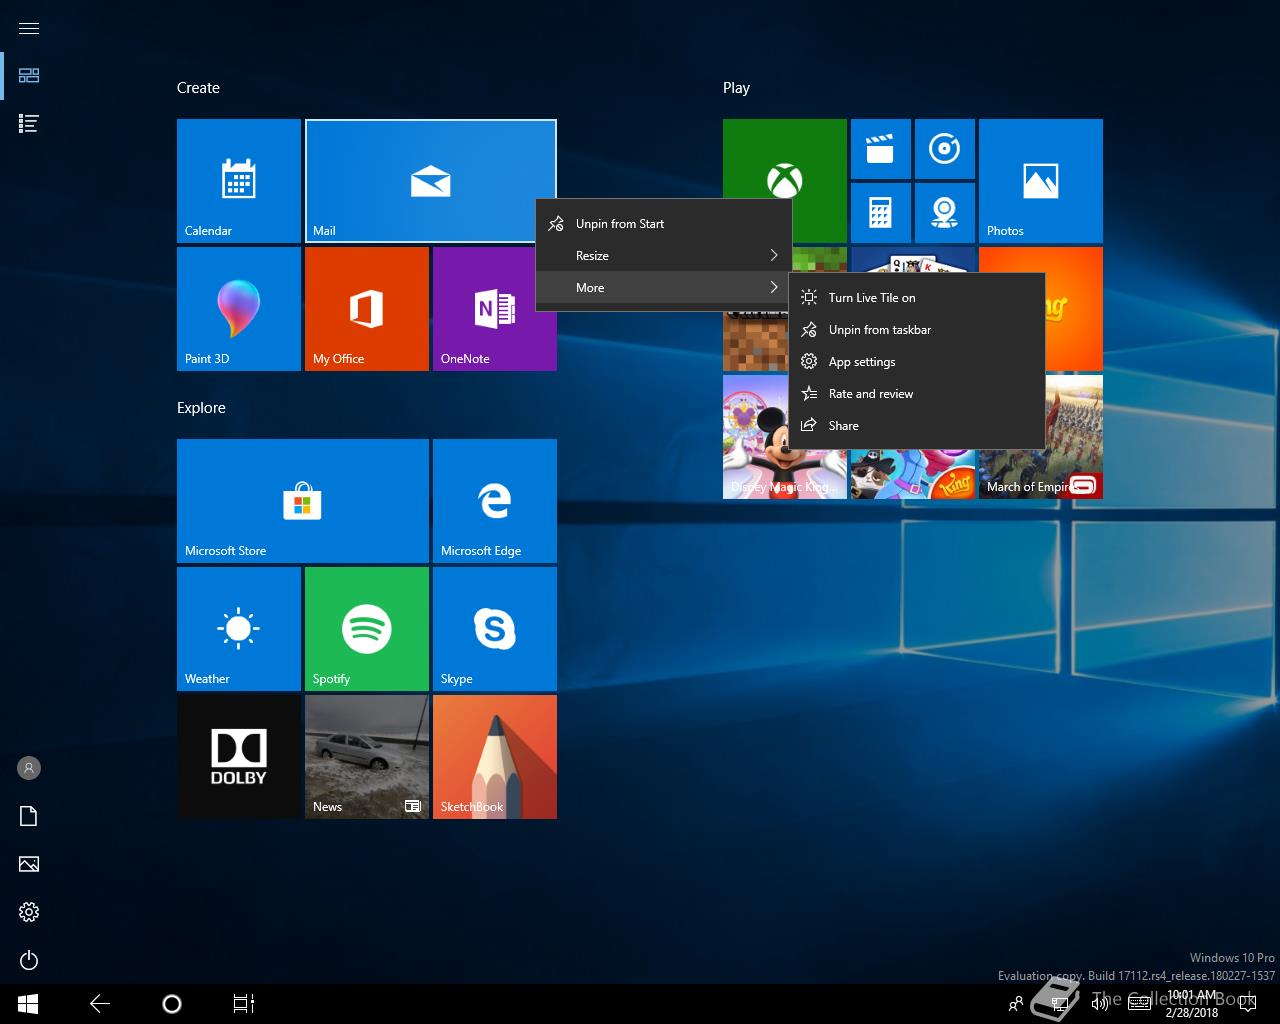Image resolution: width=1280 pixels, height=1024 pixels.
Task: Open volume control in tray
Action: pyautogui.click(x=1100, y=1004)
